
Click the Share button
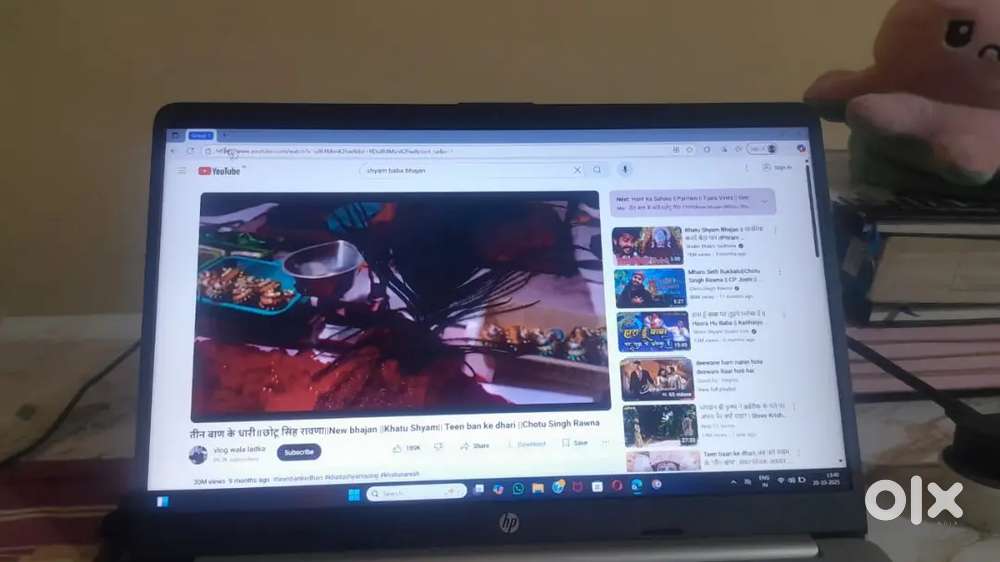[x=475, y=446]
